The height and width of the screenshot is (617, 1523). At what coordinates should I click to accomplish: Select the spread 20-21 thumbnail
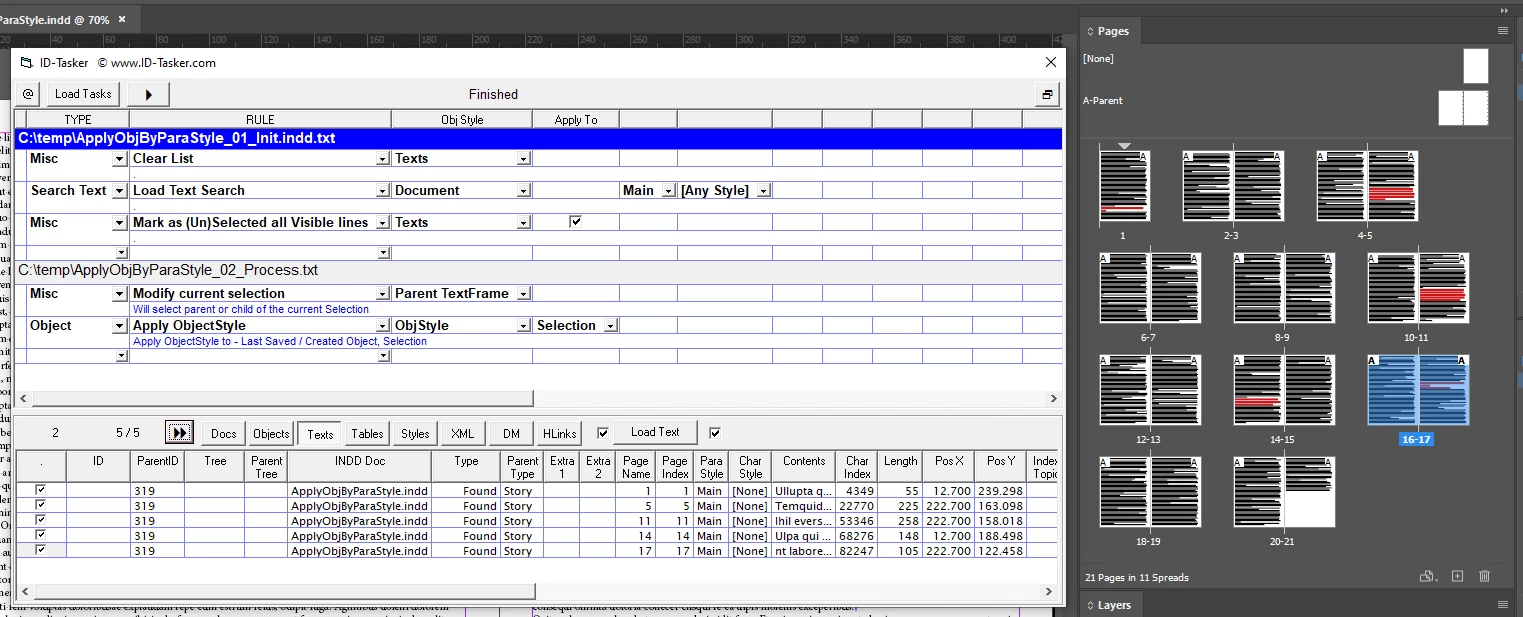[x=1284, y=492]
